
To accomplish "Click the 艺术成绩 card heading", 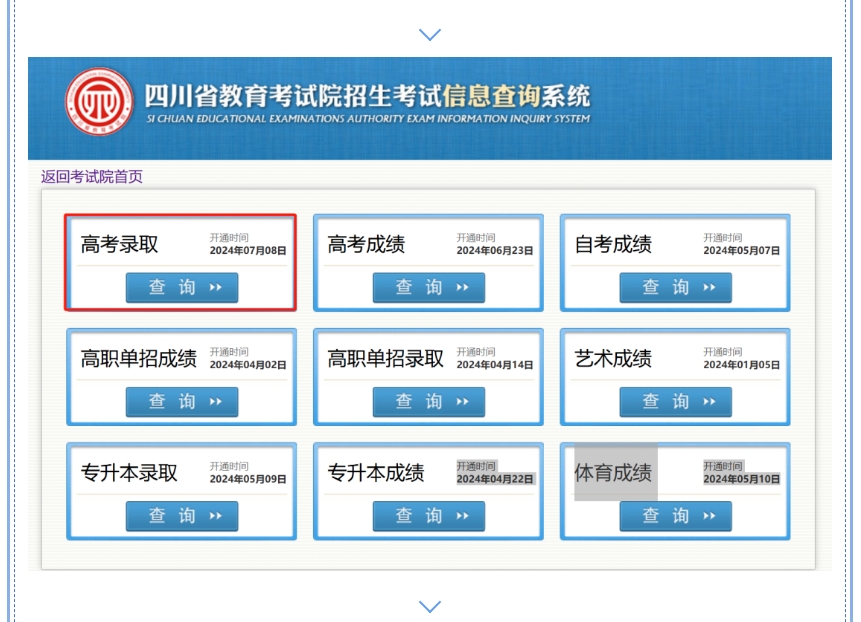I will click(613, 359).
